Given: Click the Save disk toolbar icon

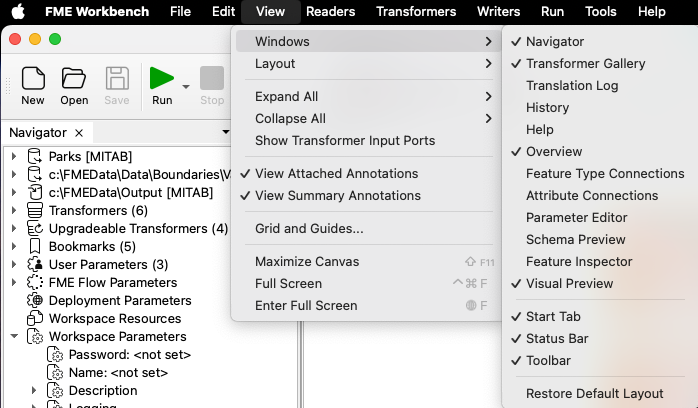Looking at the screenshot, I should [x=117, y=78].
